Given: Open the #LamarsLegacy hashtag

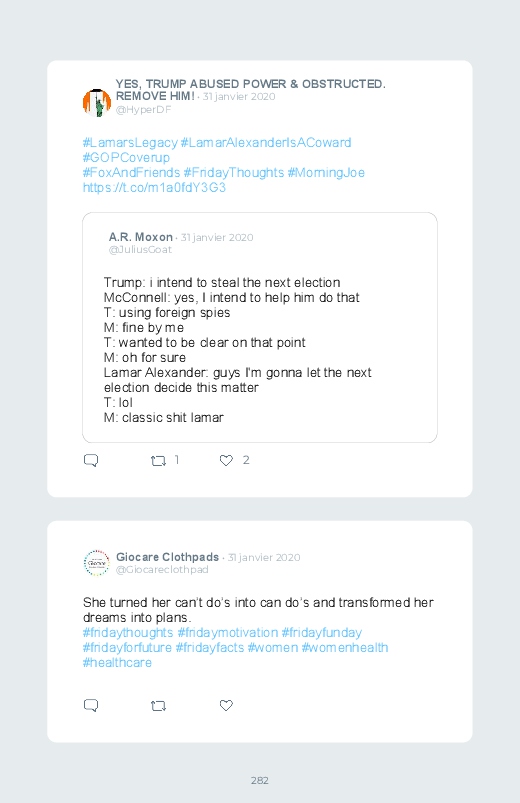Looking at the screenshot, I should coord(130,142).
